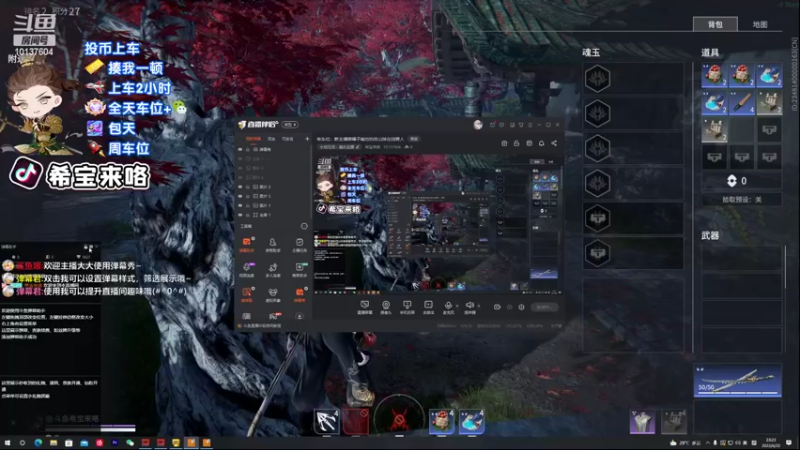Open WeChat from the Windows taskbar
The width and height of the screenshot is (800, 450).
pyautogui.click(x=130, y=443)
